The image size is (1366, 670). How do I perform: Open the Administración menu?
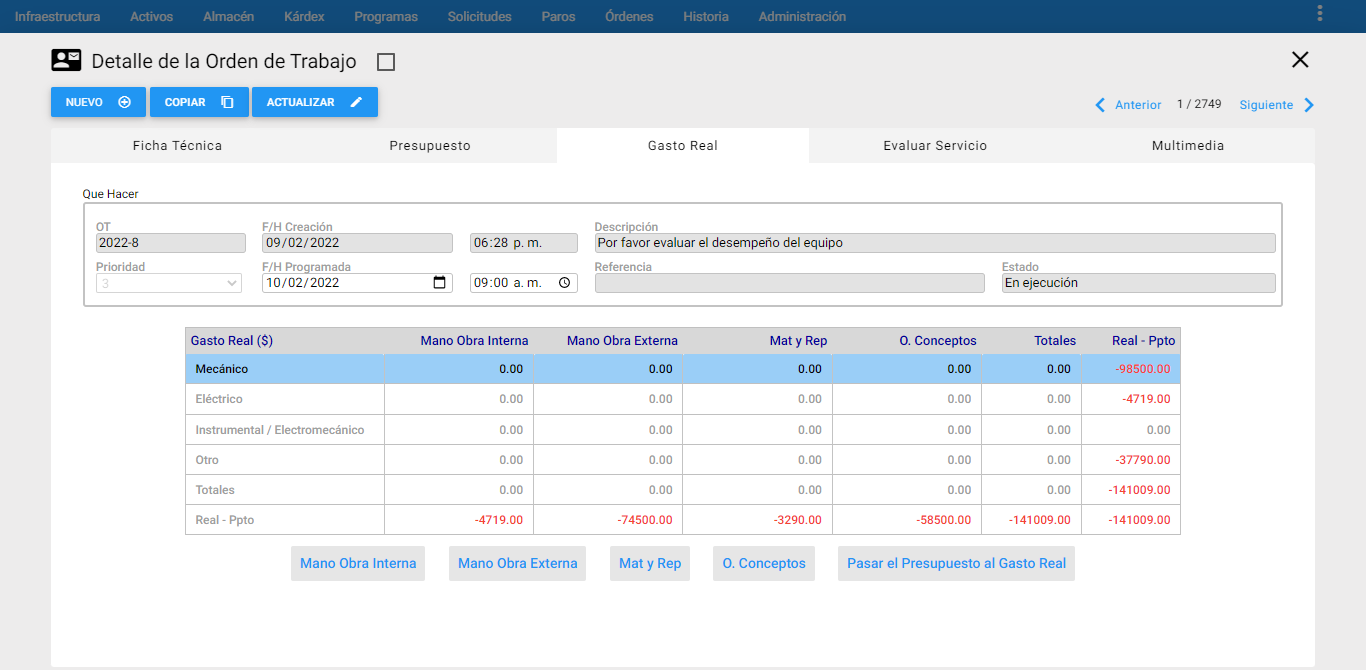pos(802,16)
